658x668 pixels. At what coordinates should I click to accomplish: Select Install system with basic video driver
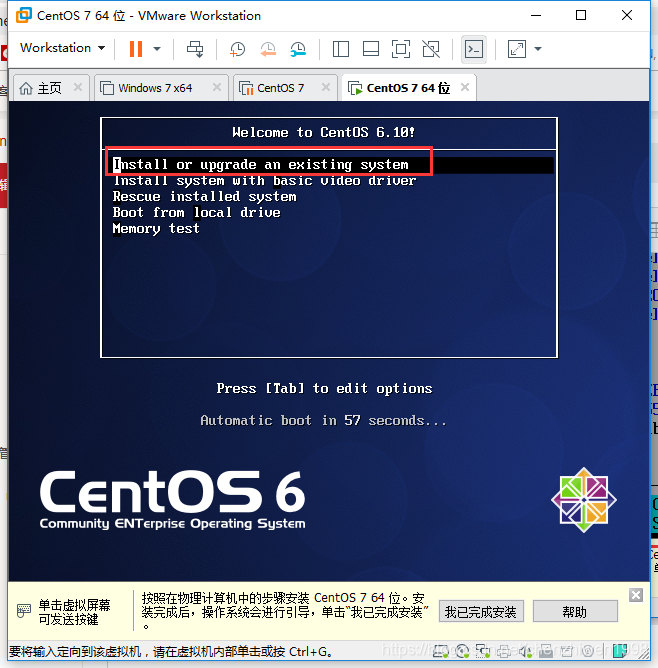264,181
